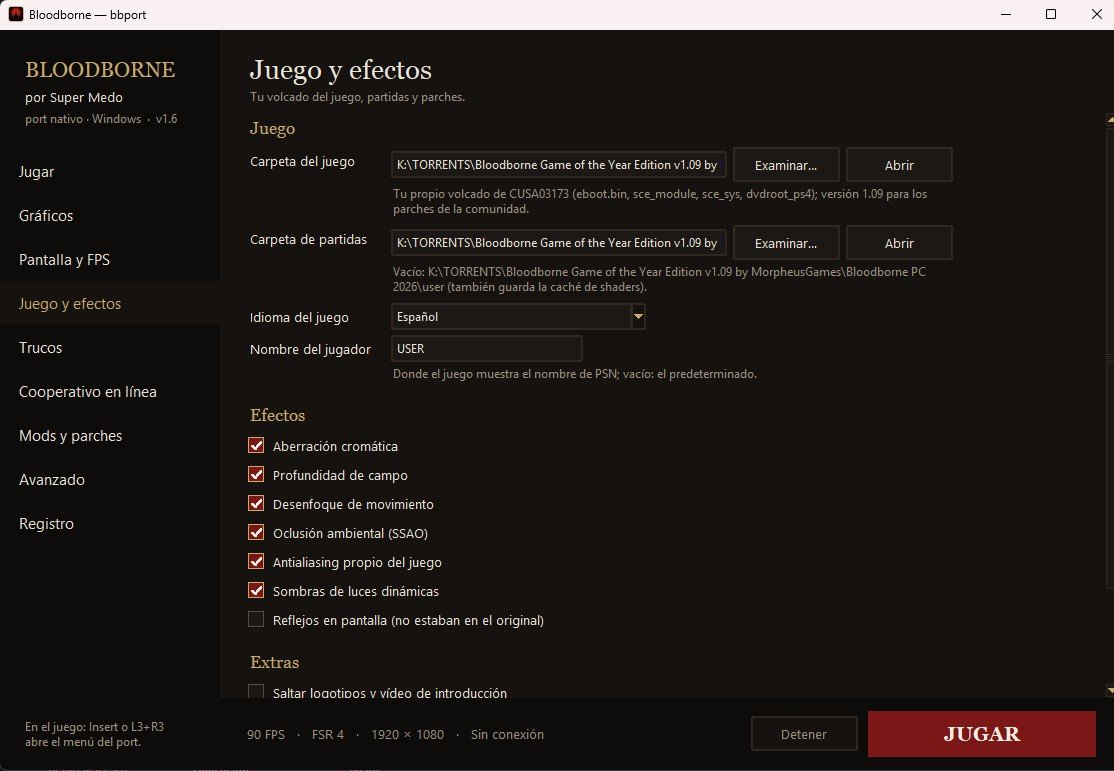Enable Reflejos en pantalla checkbox
The image size is (1114, 771).
click(256, 620)
